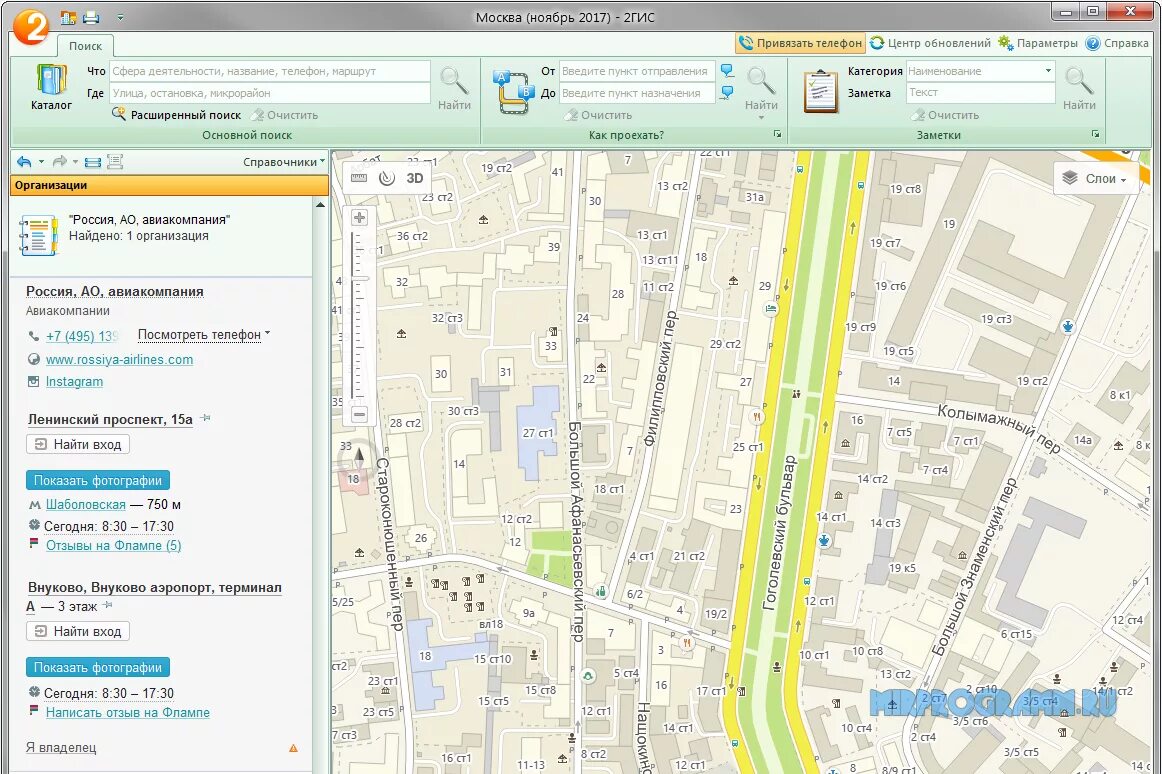The width and height of the screenshot is (1162, 774).
Task: Click Найти magnifier in Основной поиск group
Action: pyautogui.click(x=454, y=87)
